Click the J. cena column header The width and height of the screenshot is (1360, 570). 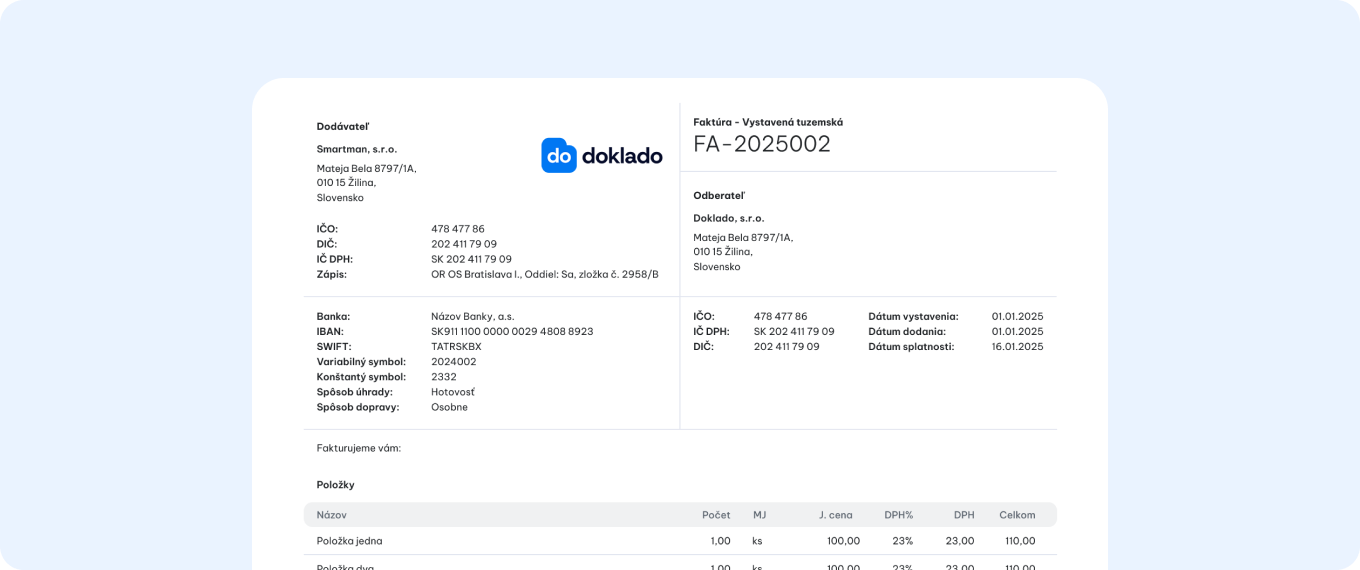[836, 515]
